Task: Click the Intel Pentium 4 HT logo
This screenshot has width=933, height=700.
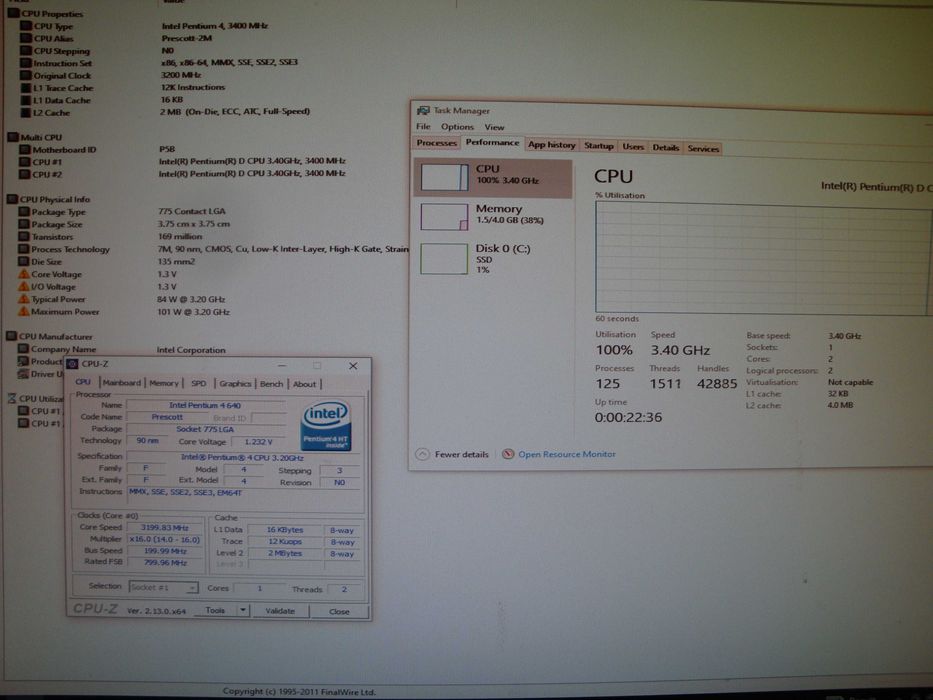Action: pos(326,426)
